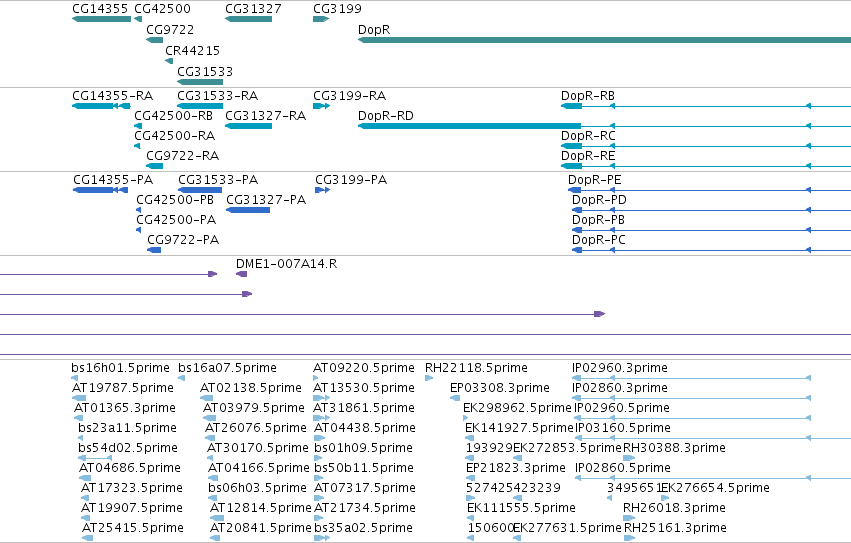Select the CG3199-PA protein

coord(322,190)
